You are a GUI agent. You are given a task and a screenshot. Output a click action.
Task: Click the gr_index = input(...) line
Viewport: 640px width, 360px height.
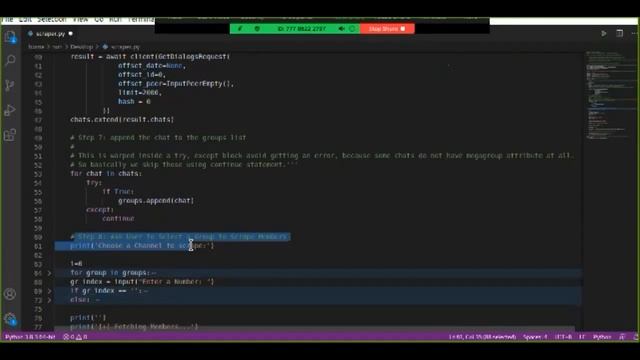[x=142, y=282]
